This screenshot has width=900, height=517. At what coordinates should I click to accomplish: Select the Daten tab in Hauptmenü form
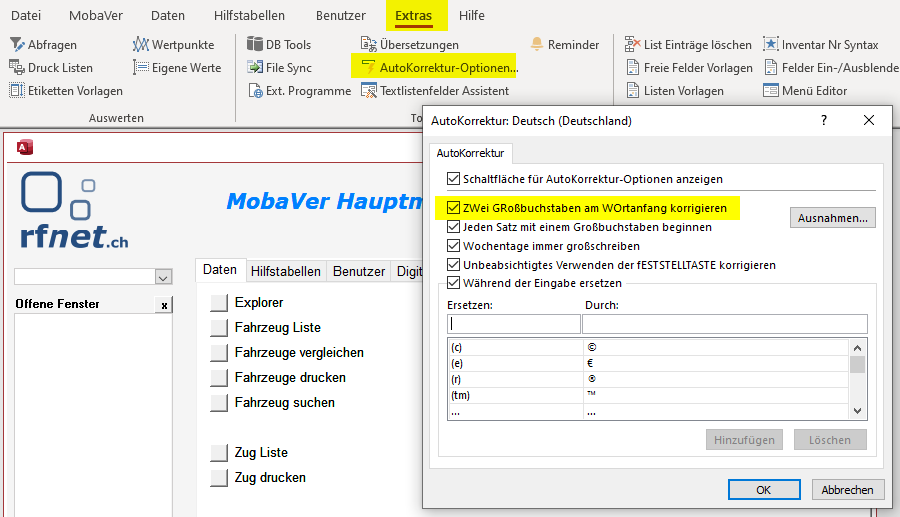point(220,270)
